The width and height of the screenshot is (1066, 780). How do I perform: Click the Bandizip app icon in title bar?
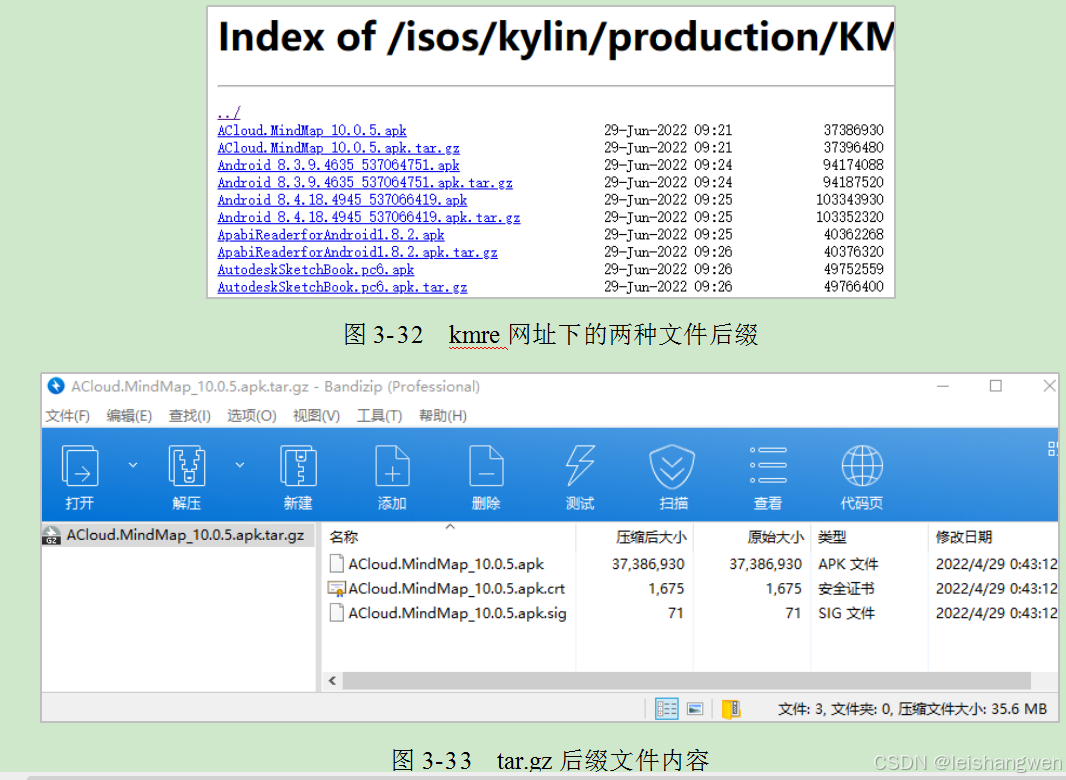[x=56, y=386]
